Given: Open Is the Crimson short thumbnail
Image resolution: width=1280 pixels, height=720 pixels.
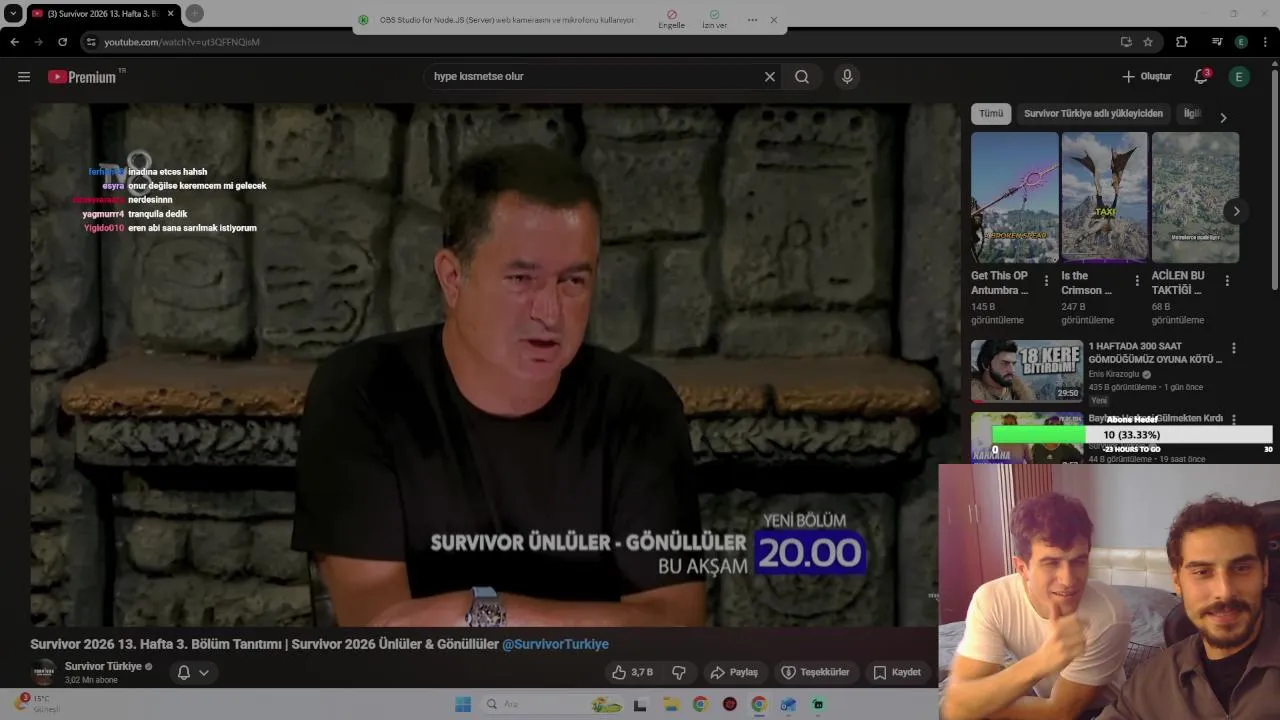Looking at the screenshot, I should pos(1104,198).
